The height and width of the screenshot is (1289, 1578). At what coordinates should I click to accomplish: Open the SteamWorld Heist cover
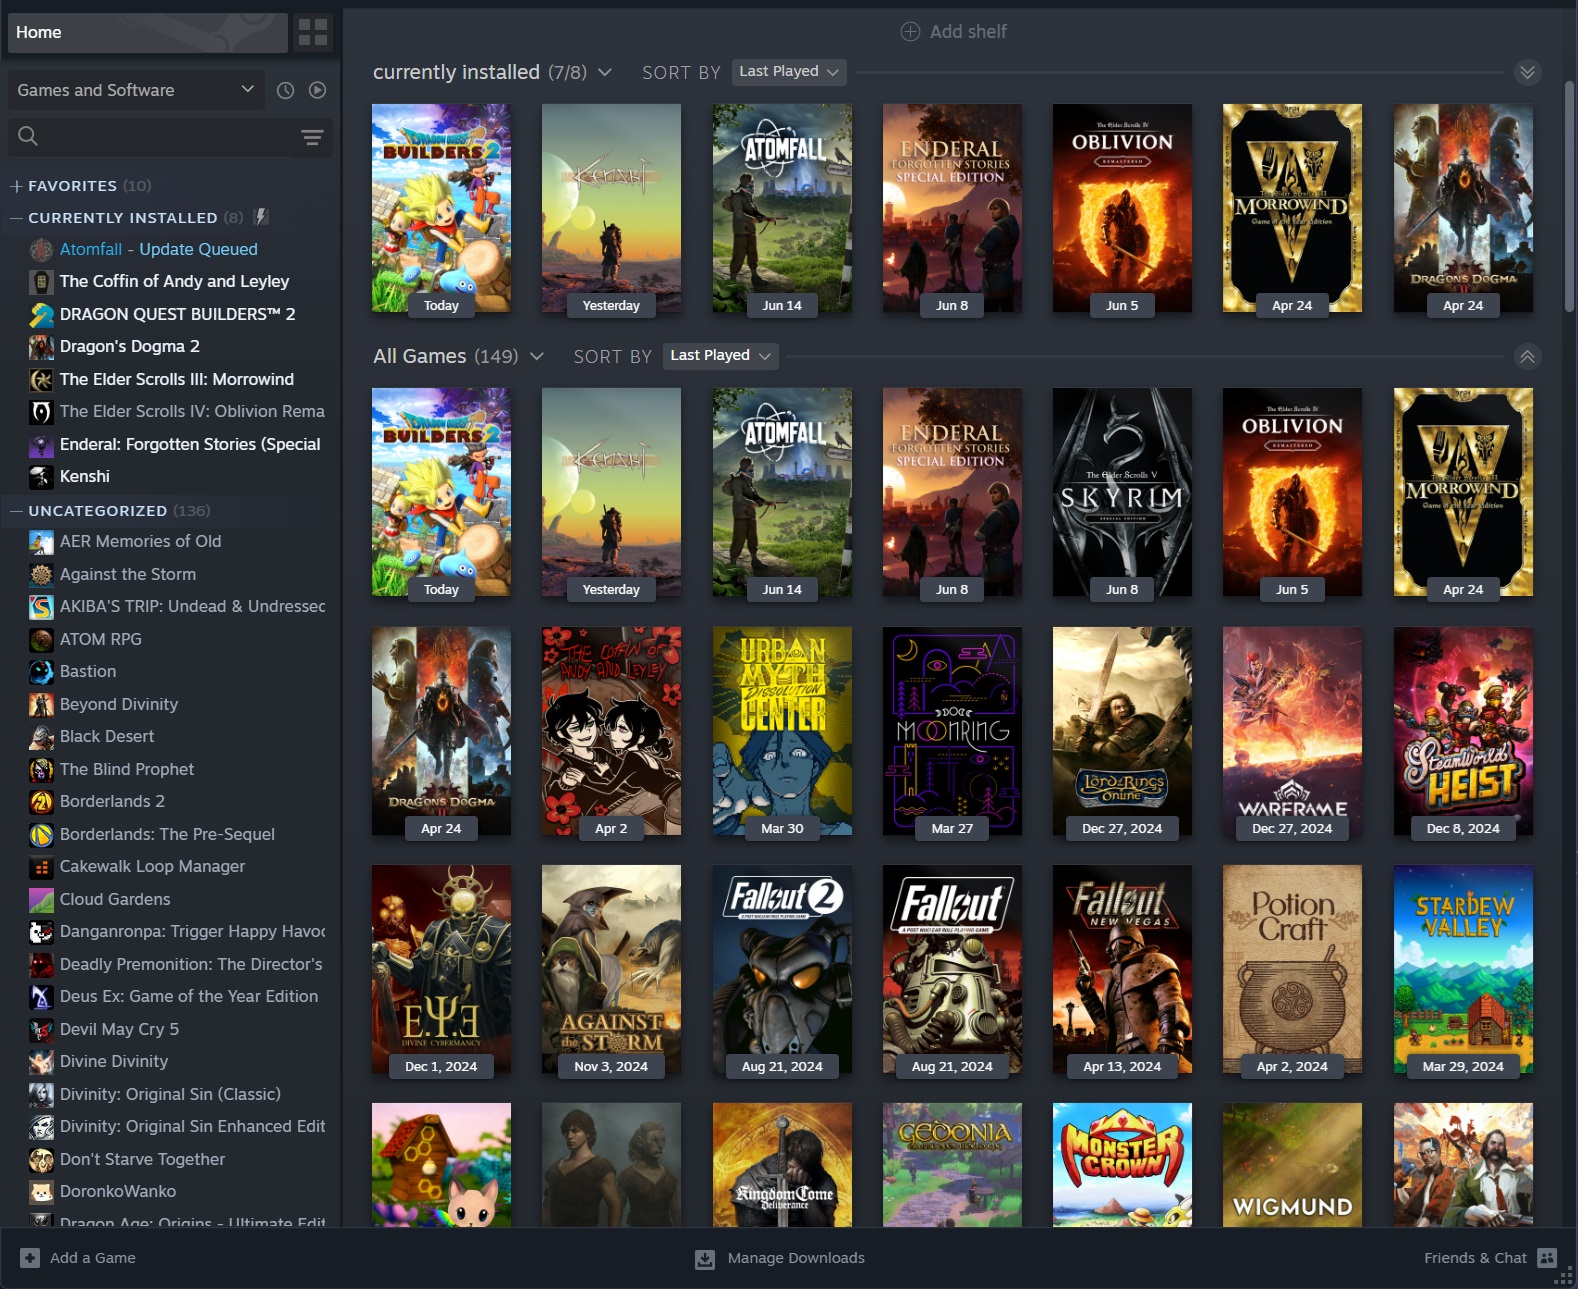click(x=1463, y=731)
